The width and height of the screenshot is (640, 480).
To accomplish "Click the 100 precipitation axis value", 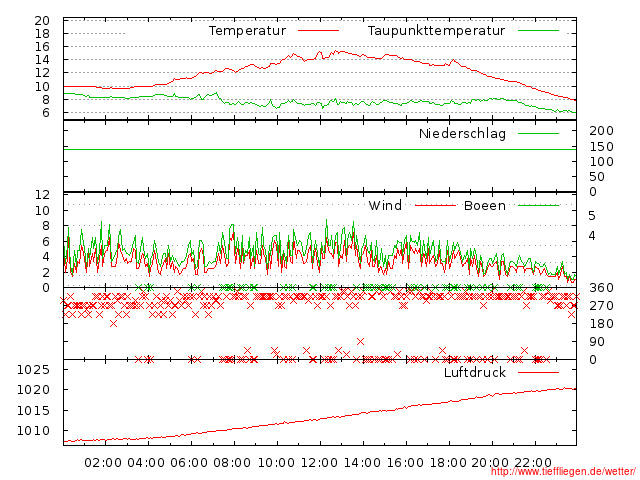I will (601, 162).
